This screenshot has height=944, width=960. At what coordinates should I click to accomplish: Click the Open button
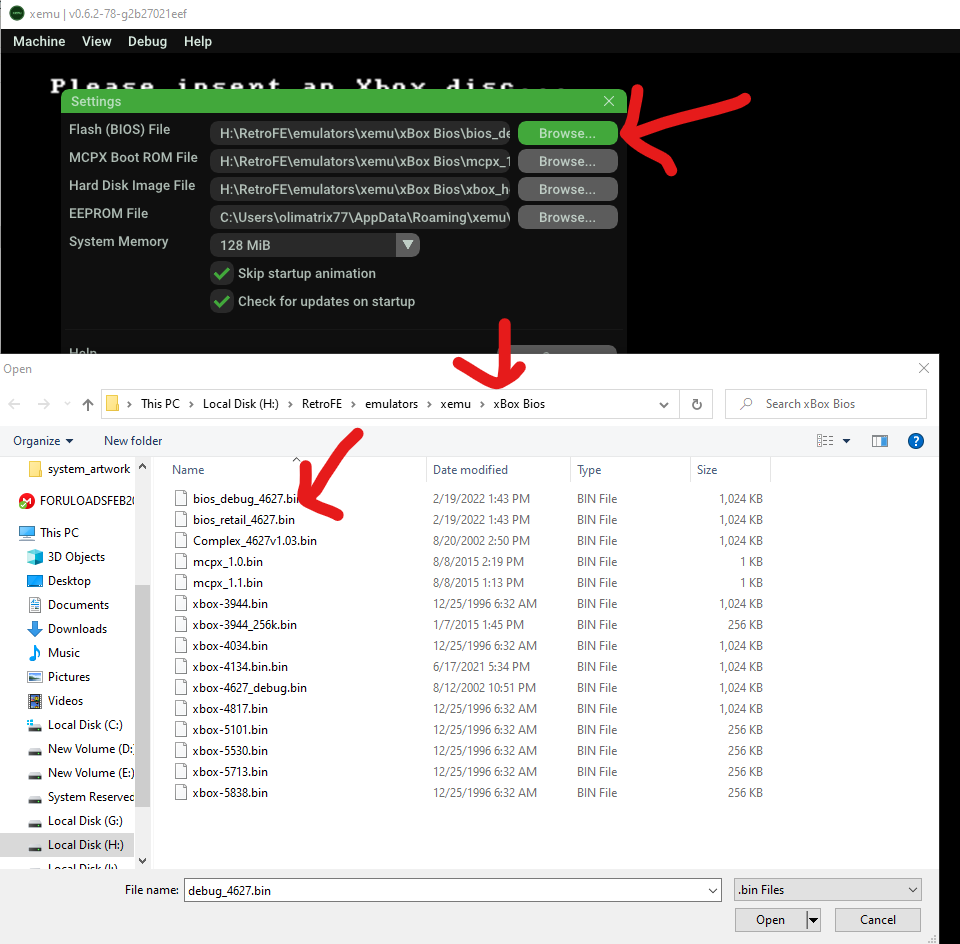(770, 920)
